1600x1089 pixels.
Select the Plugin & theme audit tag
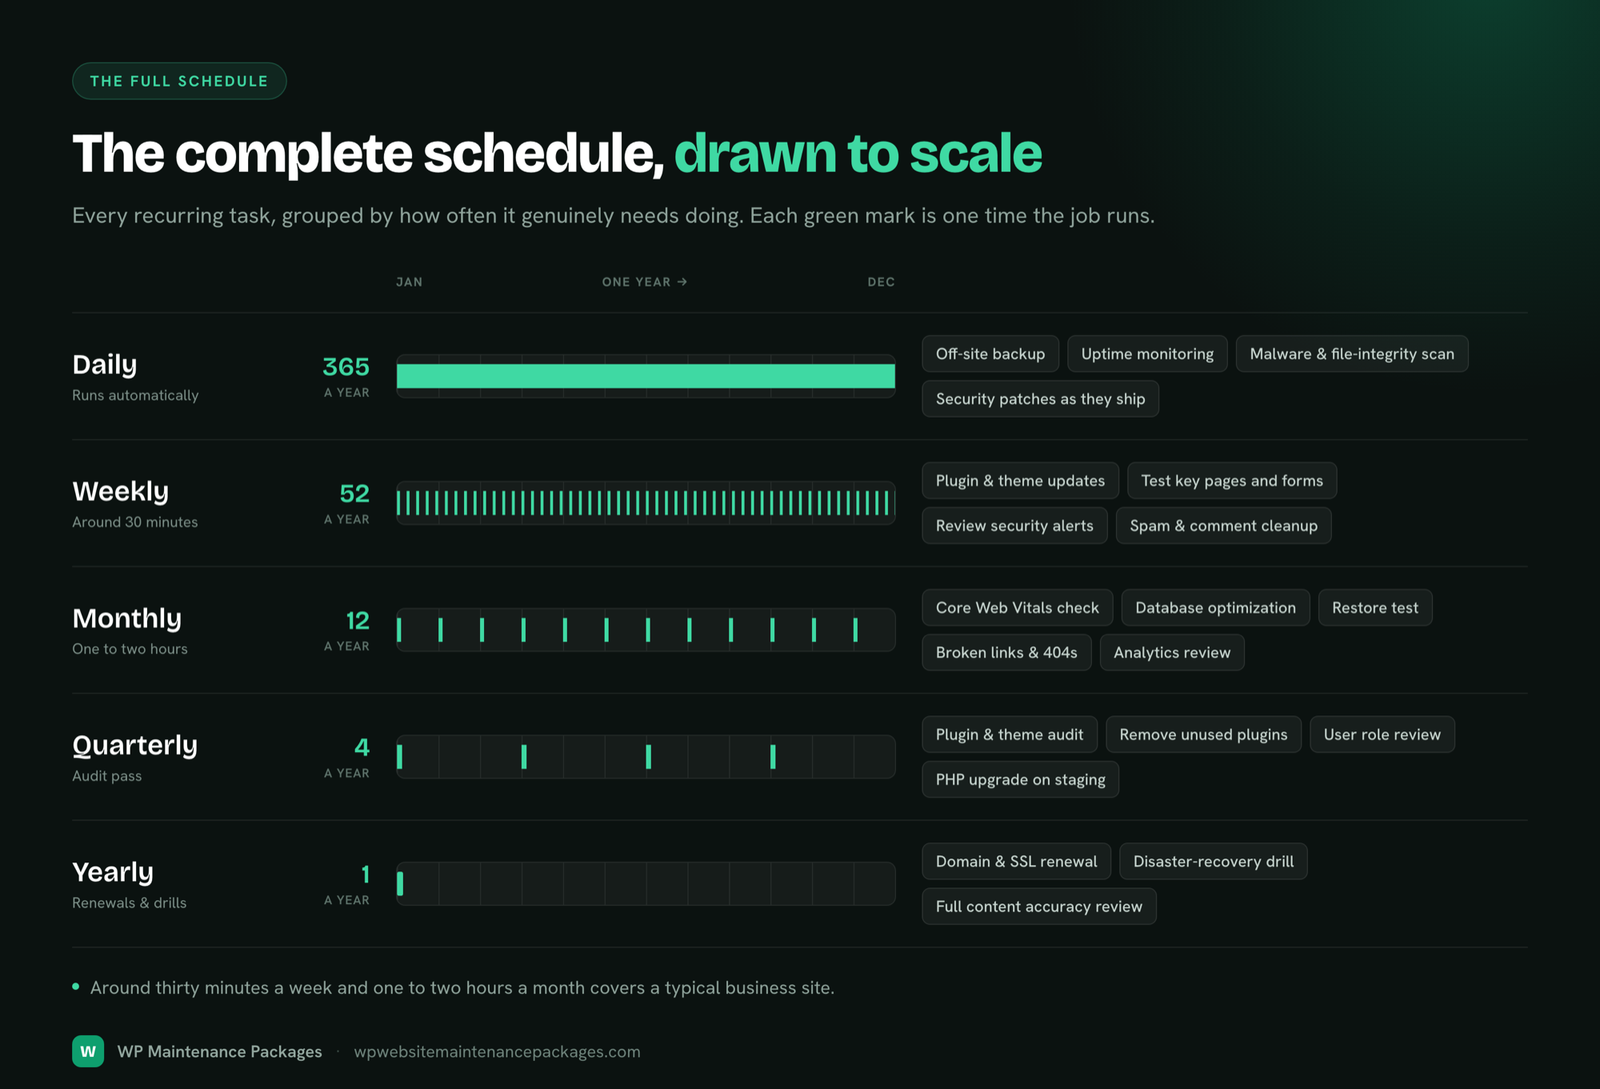pos(1009,735)
